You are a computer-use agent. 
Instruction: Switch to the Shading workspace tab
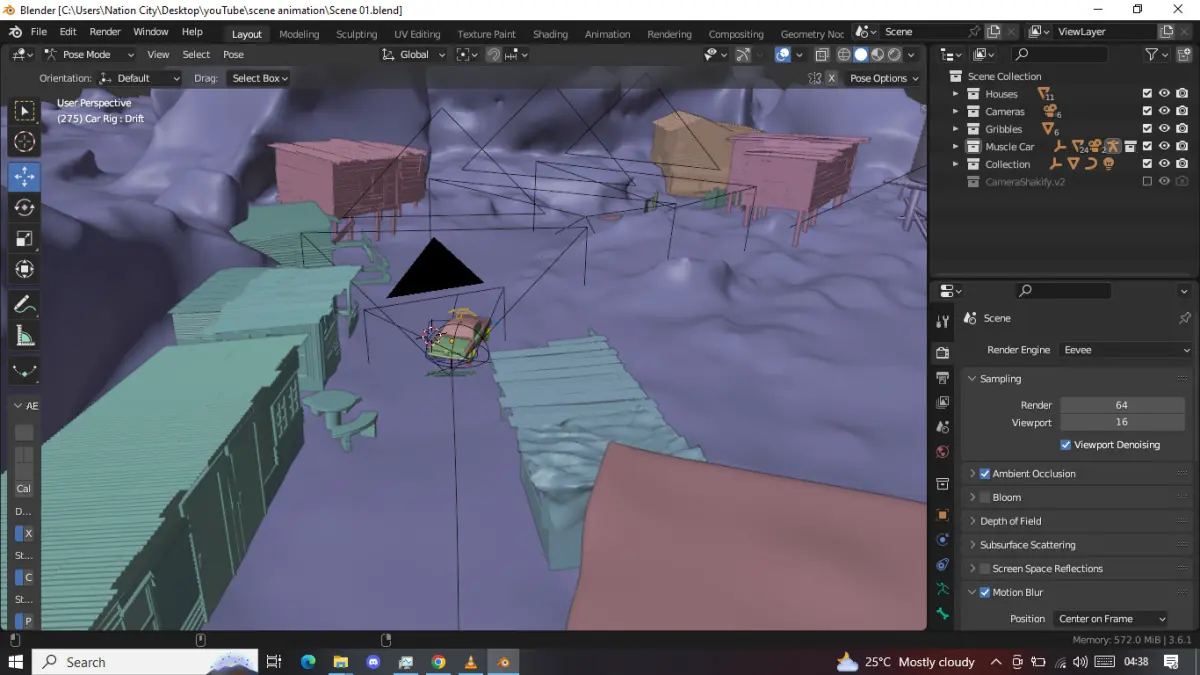(550, 34)
